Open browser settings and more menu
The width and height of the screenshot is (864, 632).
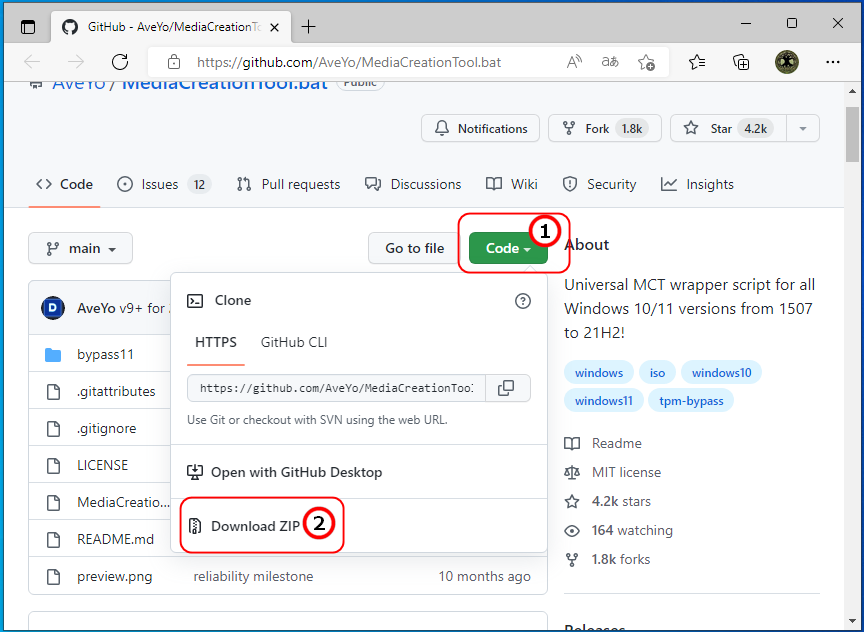(833, 62)
